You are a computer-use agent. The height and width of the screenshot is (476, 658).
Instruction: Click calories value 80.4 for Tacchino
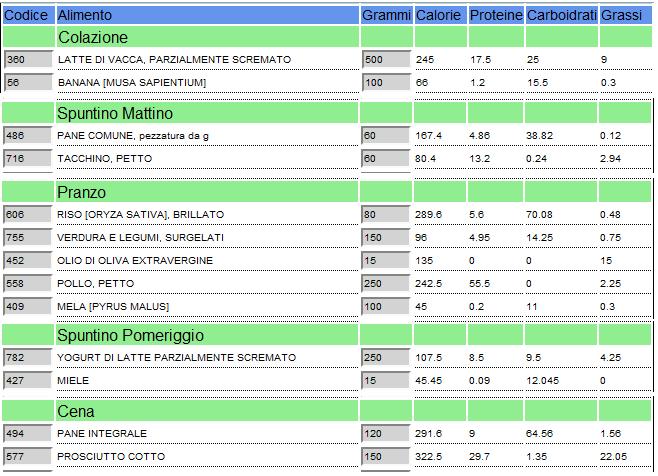[426, 159]
